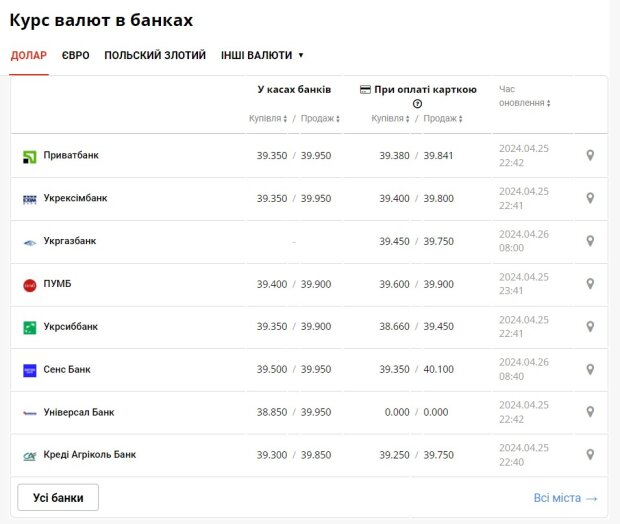Image resolution: width=620 pixels, height=524 pixels.
Task: Click the Універсал Банк map pin
Action: point(590,412)
